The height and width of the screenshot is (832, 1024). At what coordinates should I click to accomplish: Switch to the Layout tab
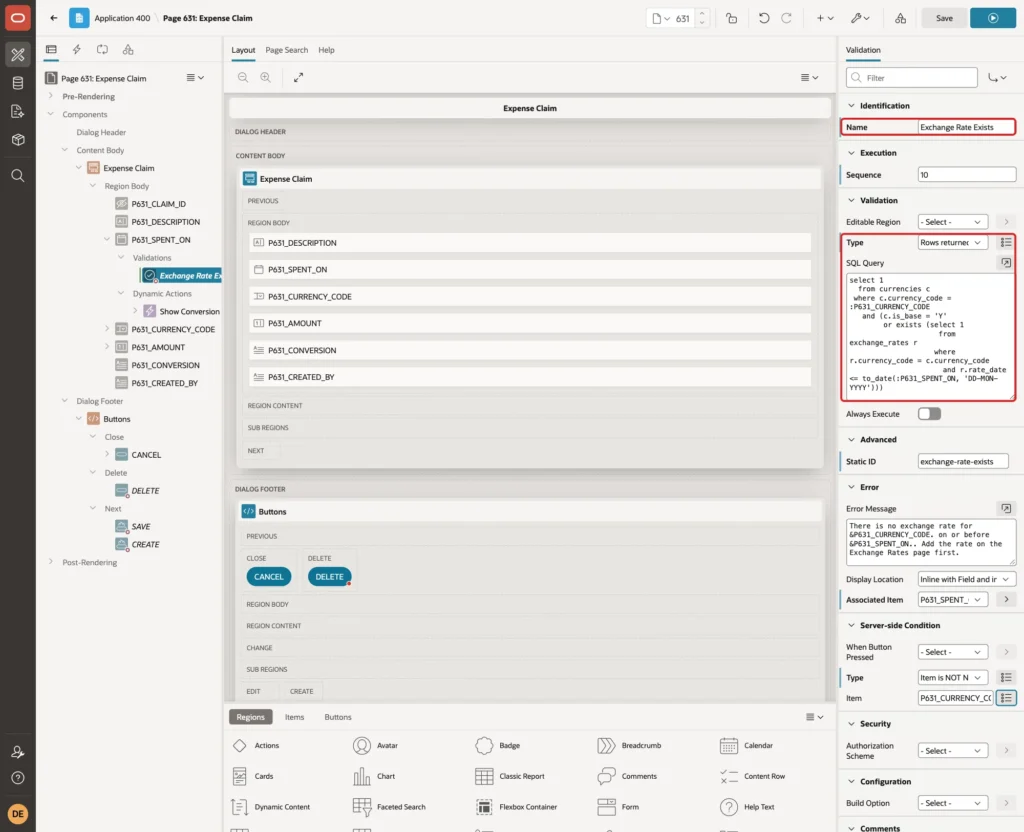tap(243, 50)
